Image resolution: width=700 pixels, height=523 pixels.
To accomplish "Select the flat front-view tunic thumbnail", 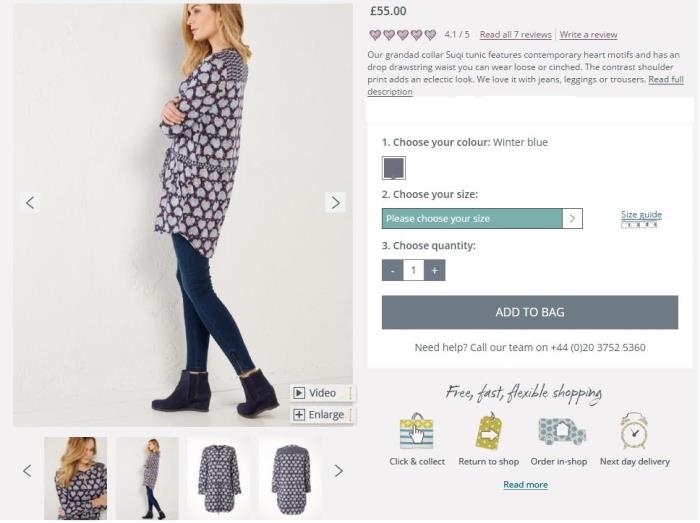I will (219, 475).
